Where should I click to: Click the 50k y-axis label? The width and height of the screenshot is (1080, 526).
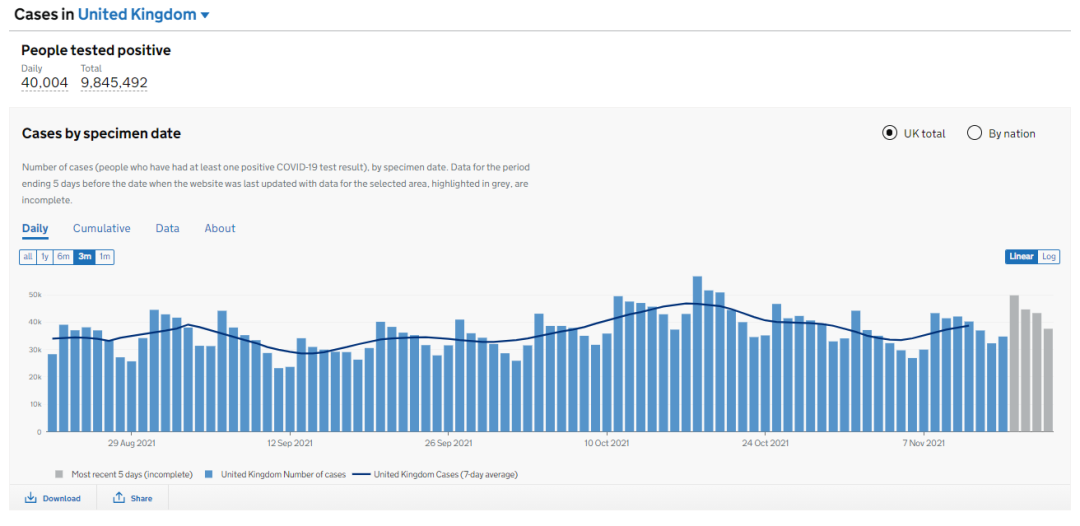(34, 295)
